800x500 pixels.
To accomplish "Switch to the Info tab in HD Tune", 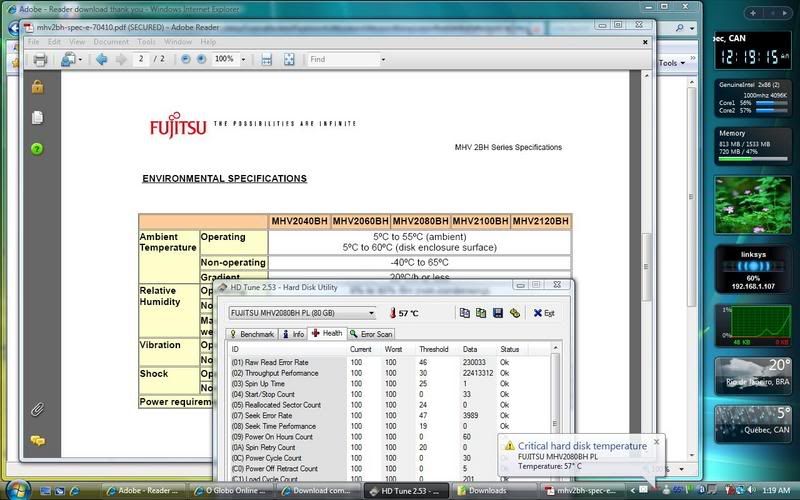I will (293, 334).
